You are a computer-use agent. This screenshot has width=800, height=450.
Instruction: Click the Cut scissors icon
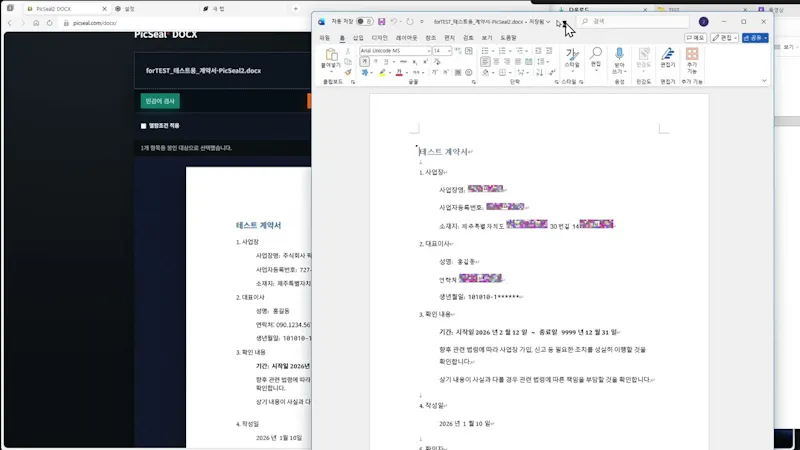(x=348, y=51)
